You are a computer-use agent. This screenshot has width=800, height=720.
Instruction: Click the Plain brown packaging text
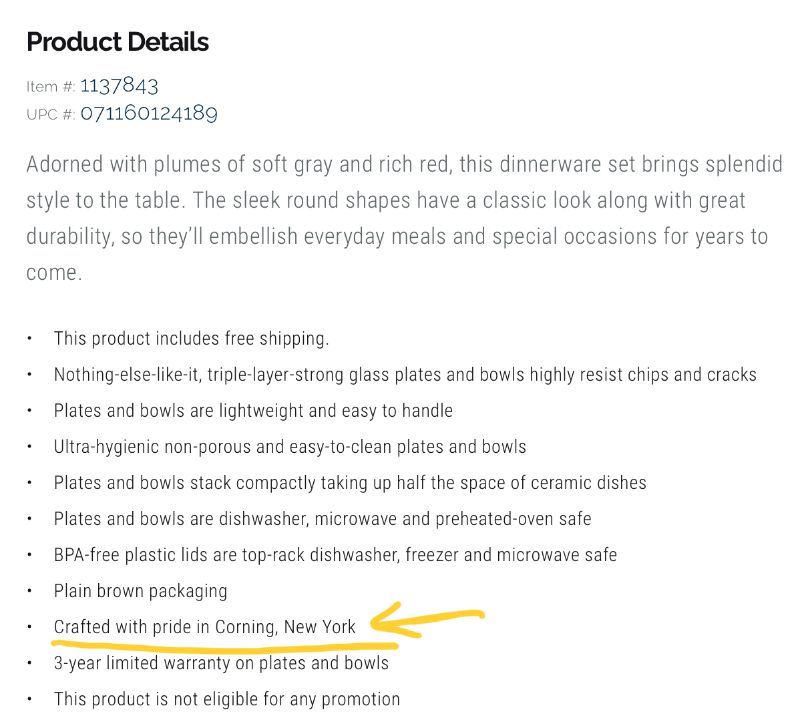point(140,591)
